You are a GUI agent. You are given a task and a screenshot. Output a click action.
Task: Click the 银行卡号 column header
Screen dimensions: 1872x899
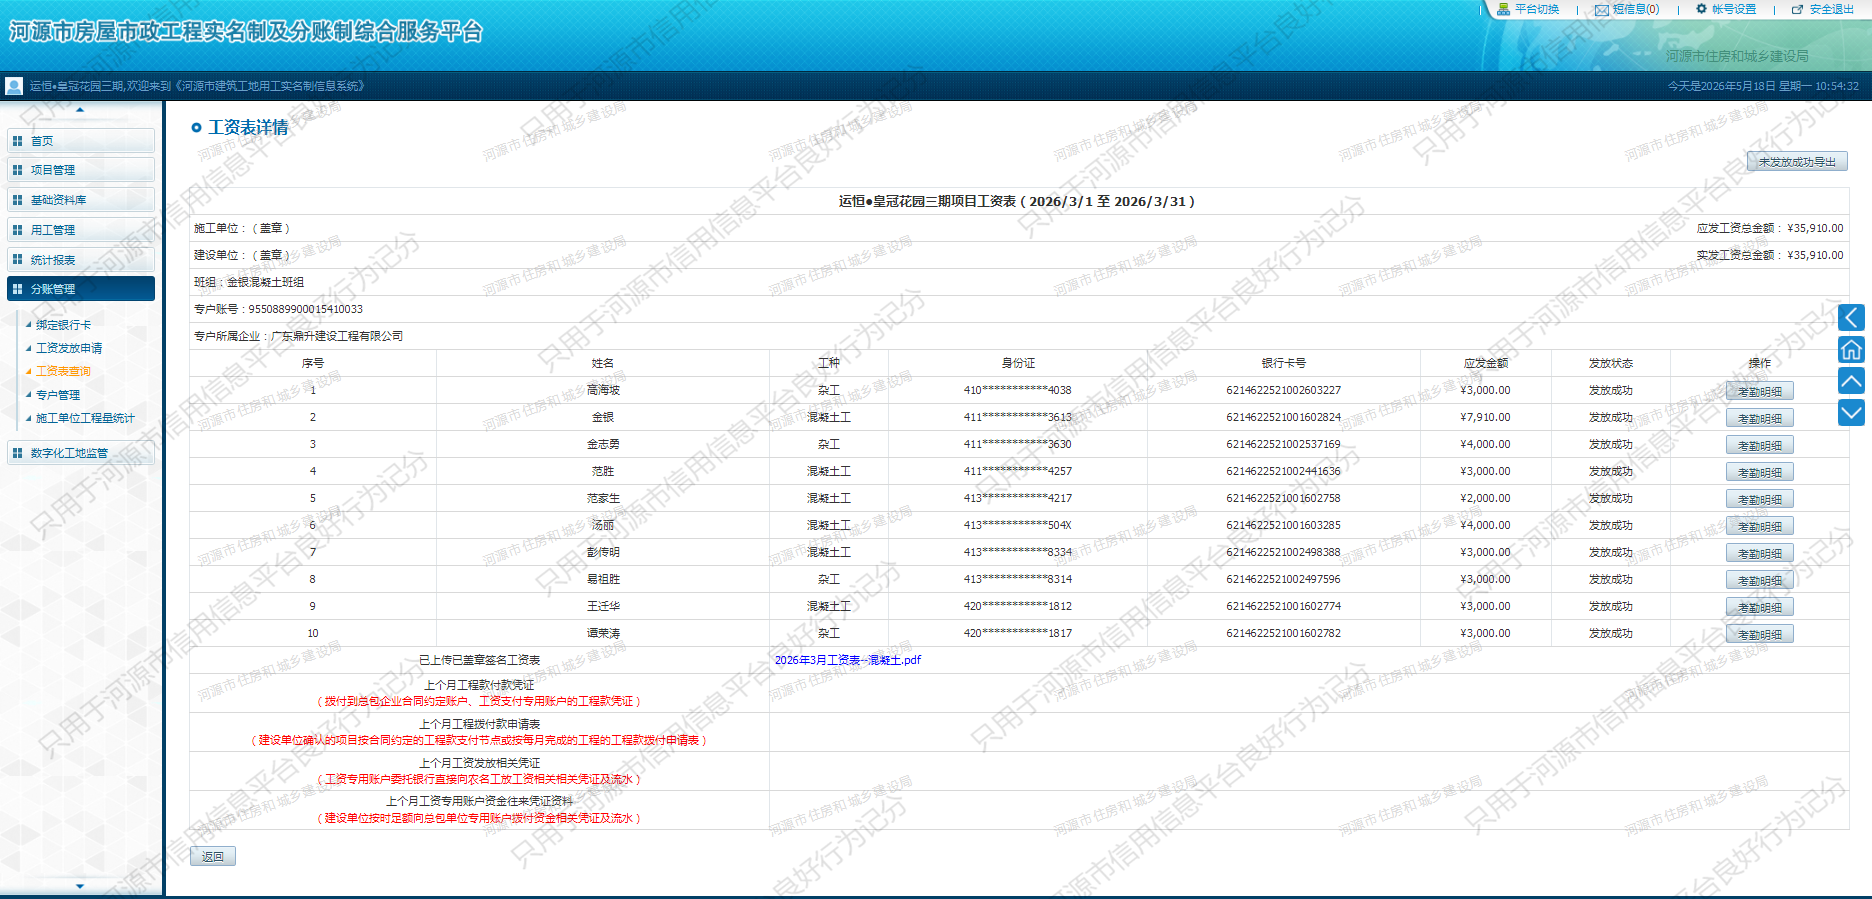coord(1283,363)
